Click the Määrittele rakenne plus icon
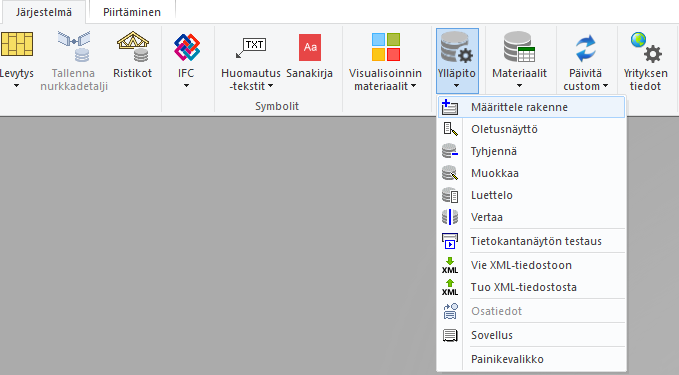This screenshot has width=679, height=375. 449,107
